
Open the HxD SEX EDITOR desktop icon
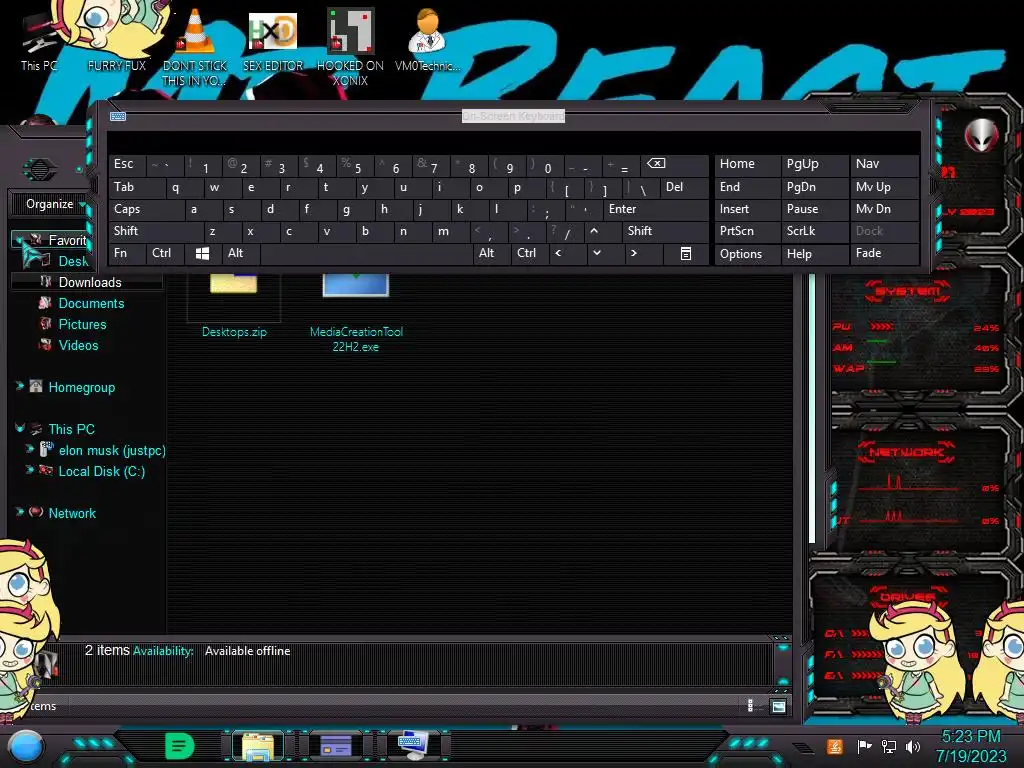(x=273, y=40)
